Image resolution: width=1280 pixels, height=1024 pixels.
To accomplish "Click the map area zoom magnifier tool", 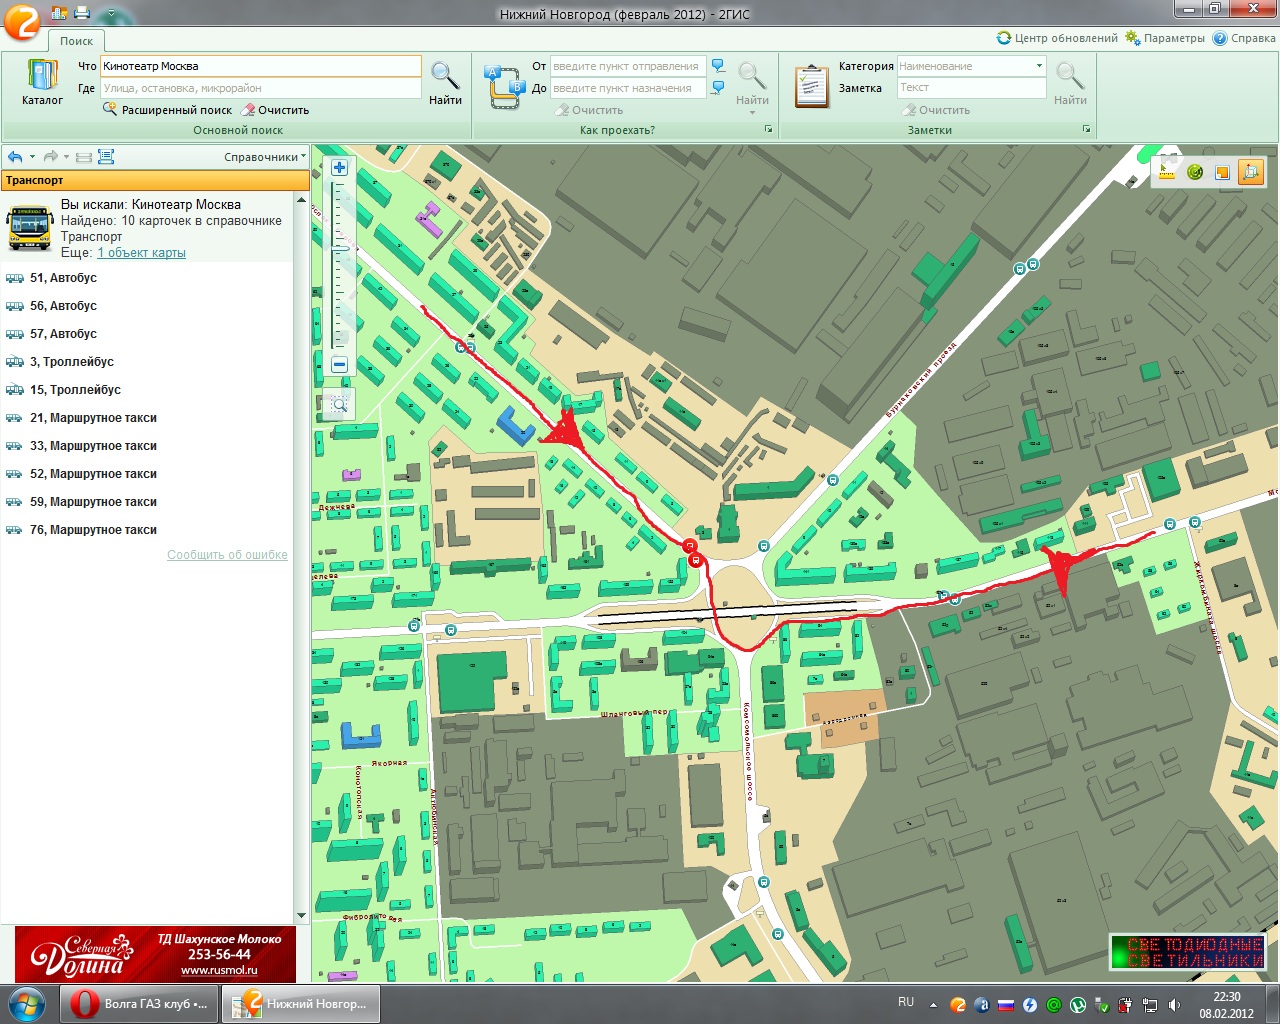I will pyautogui.click(x=338, y=404).
